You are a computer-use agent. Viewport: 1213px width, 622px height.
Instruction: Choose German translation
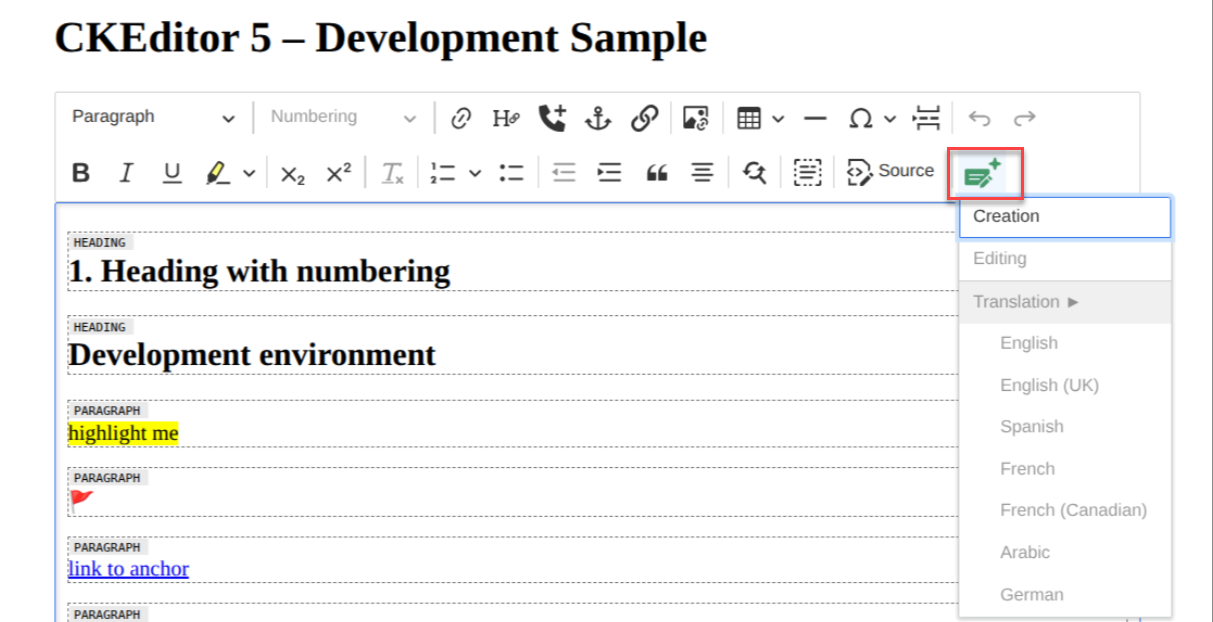(1065, 594)
